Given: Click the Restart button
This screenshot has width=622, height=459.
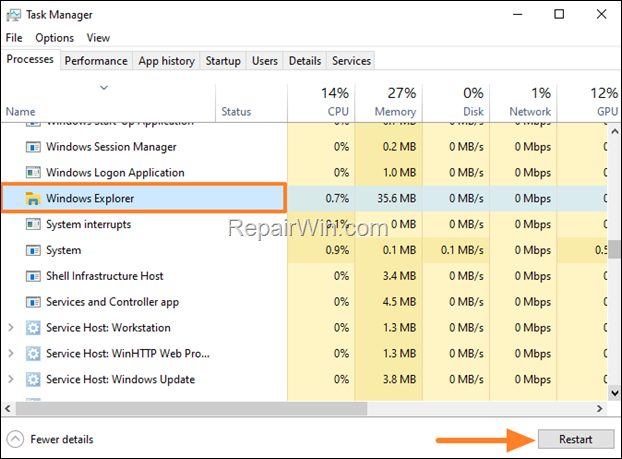Looking at the screenshot, I should (576, 439).
